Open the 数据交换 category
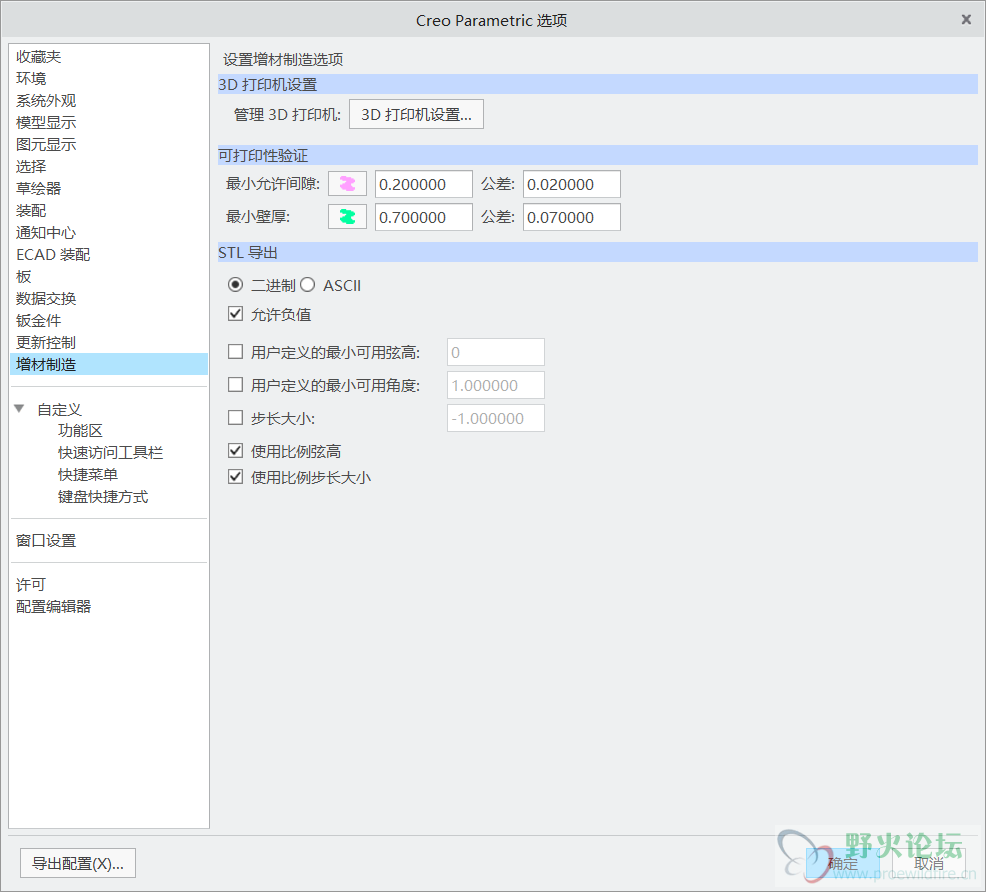 pos(109,299)
